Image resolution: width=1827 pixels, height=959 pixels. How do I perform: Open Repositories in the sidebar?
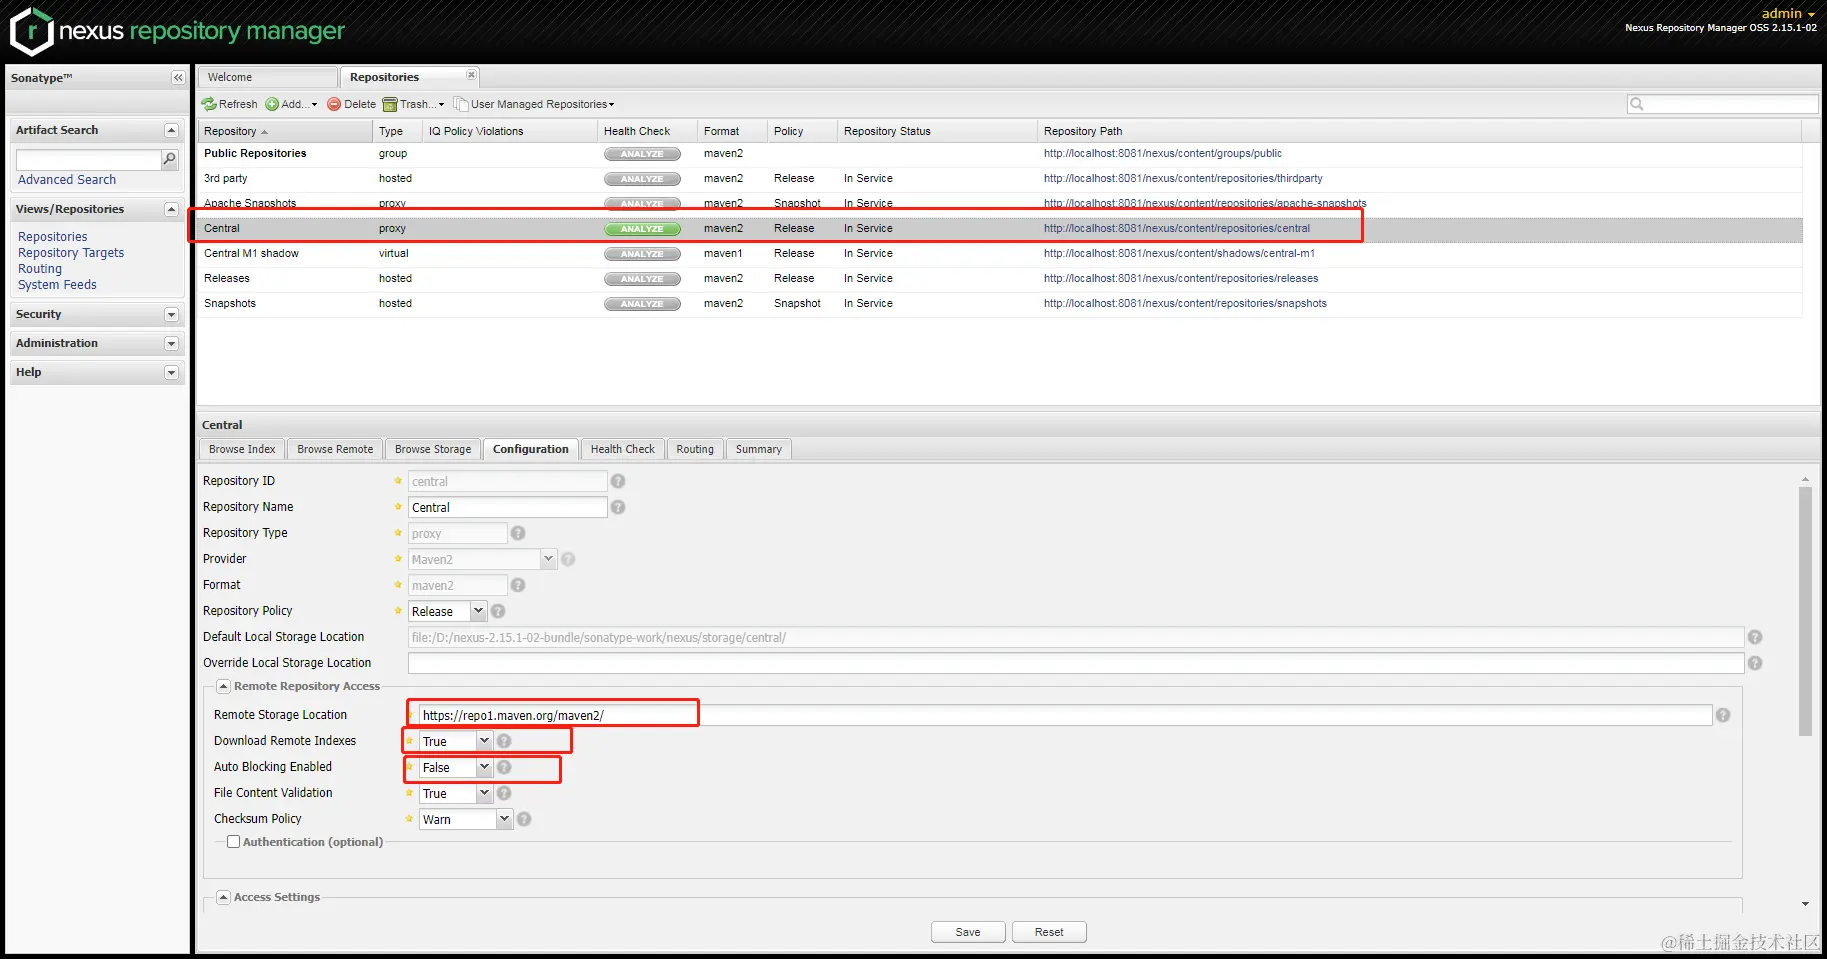point(53,237)
